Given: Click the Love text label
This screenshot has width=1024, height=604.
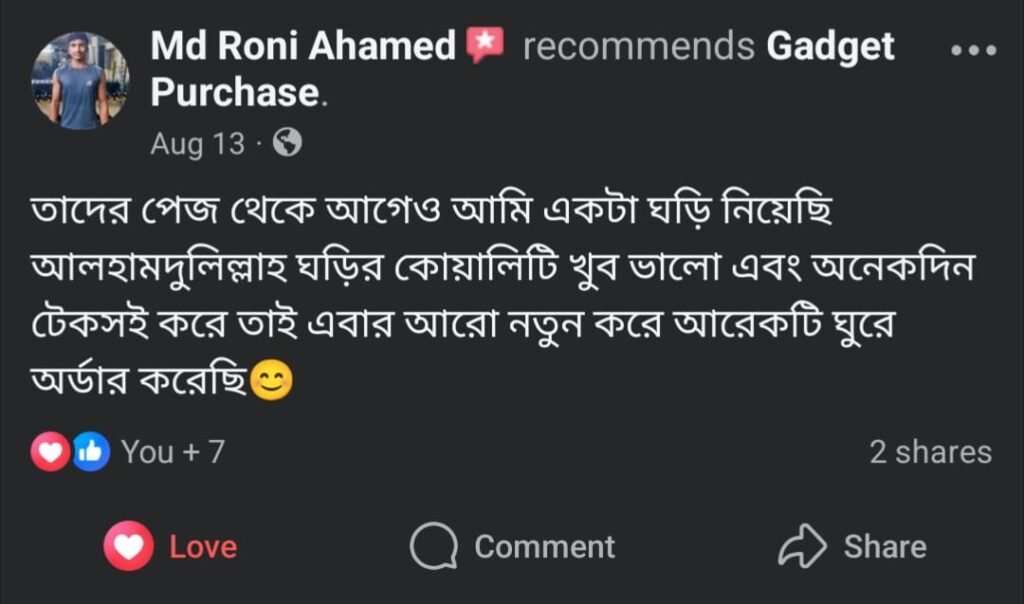Looking at the screenshot, I should [x=203, y=547].
